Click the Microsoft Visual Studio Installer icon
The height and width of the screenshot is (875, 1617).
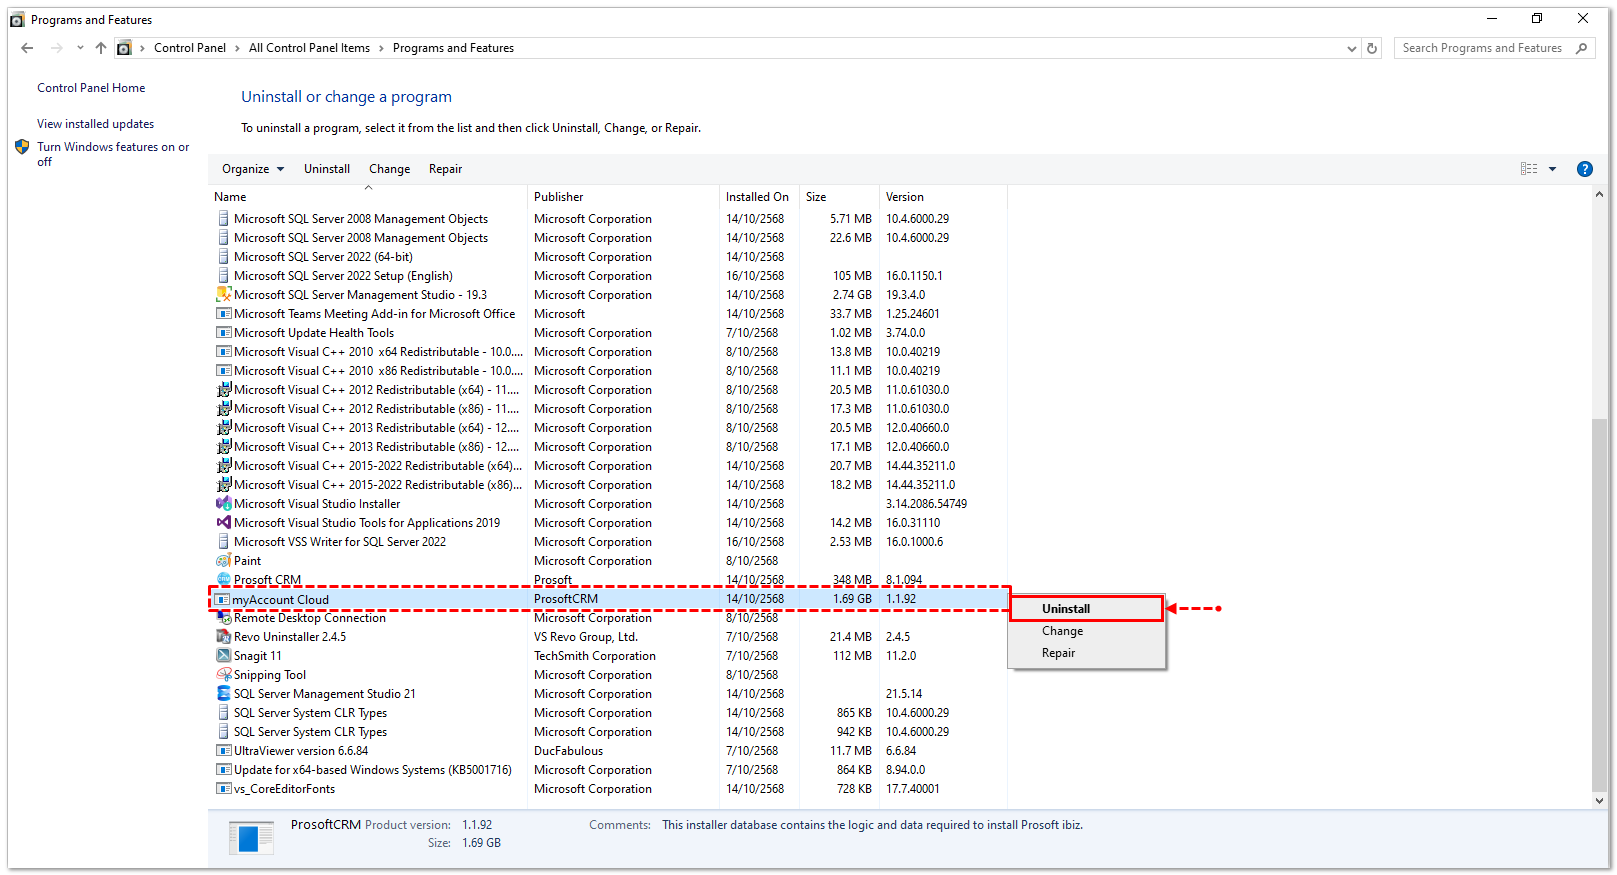coord(223,504)
